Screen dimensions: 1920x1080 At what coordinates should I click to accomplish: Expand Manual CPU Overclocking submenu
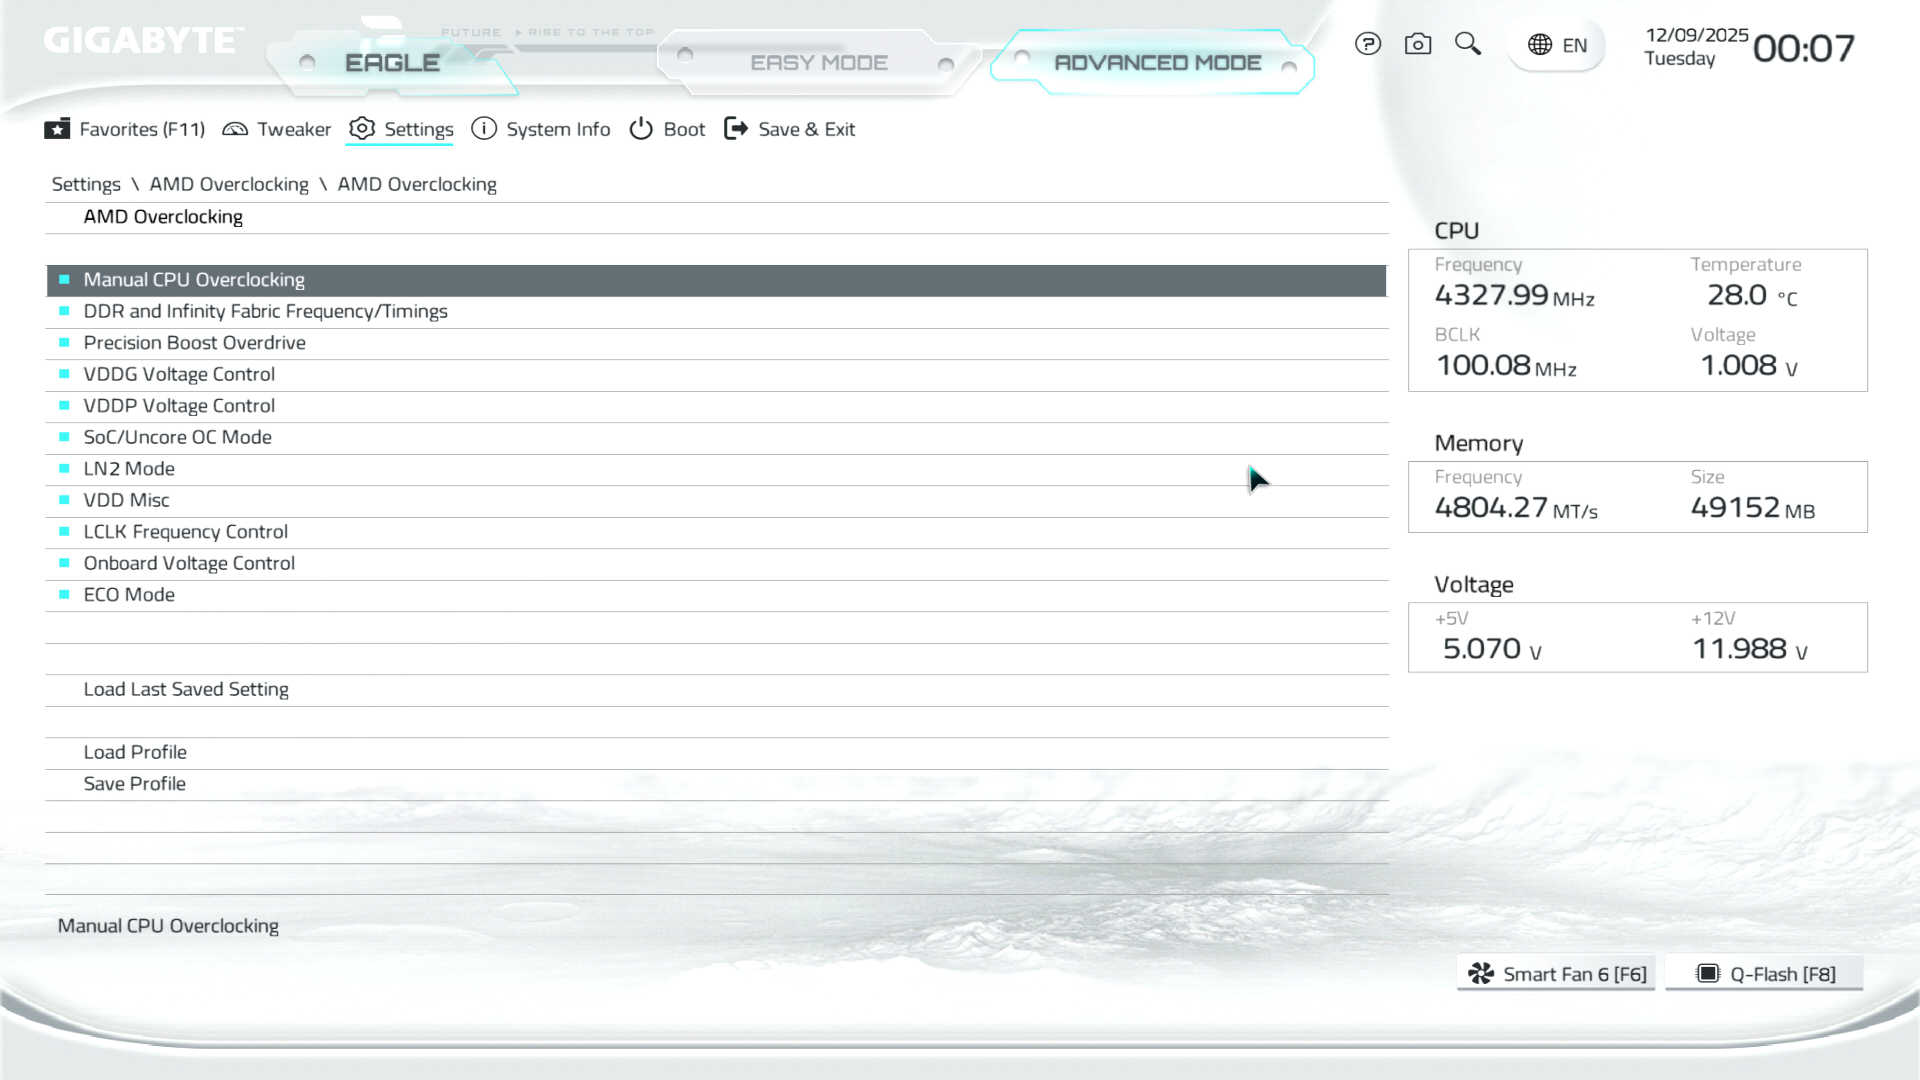[x=194, y=280]
